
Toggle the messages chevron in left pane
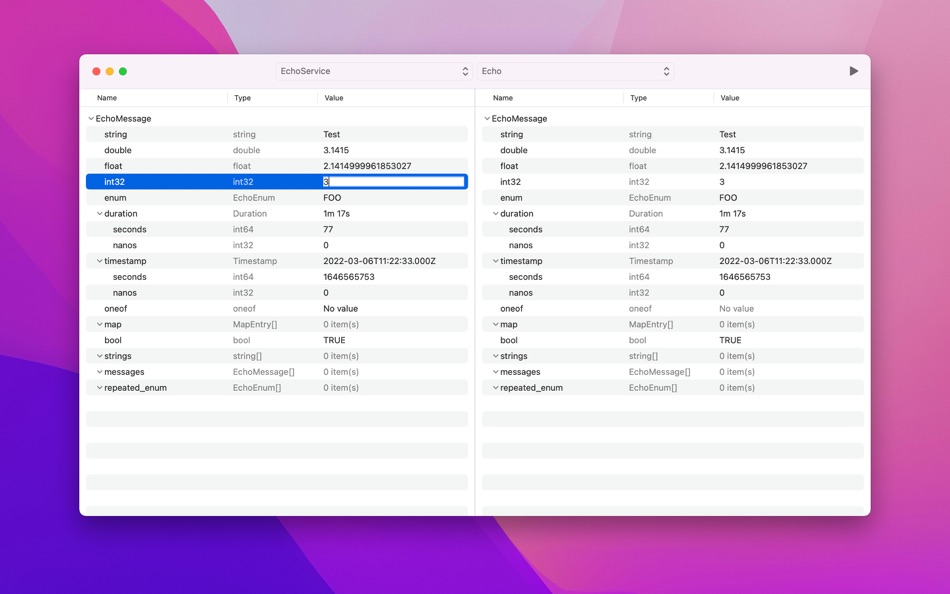(99, 372)
